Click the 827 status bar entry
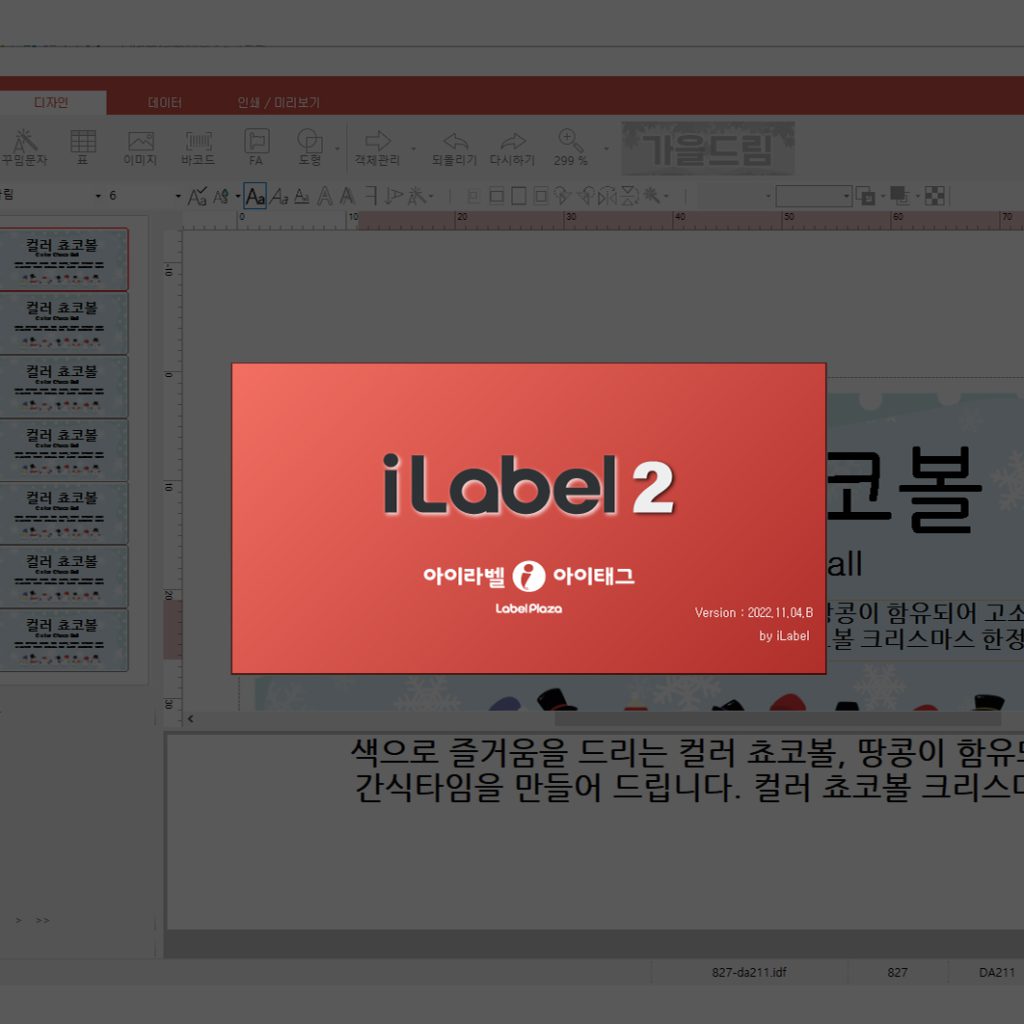Image resolution: width=1024 pixels, height=1024 pixels. (x=897, y=972)
